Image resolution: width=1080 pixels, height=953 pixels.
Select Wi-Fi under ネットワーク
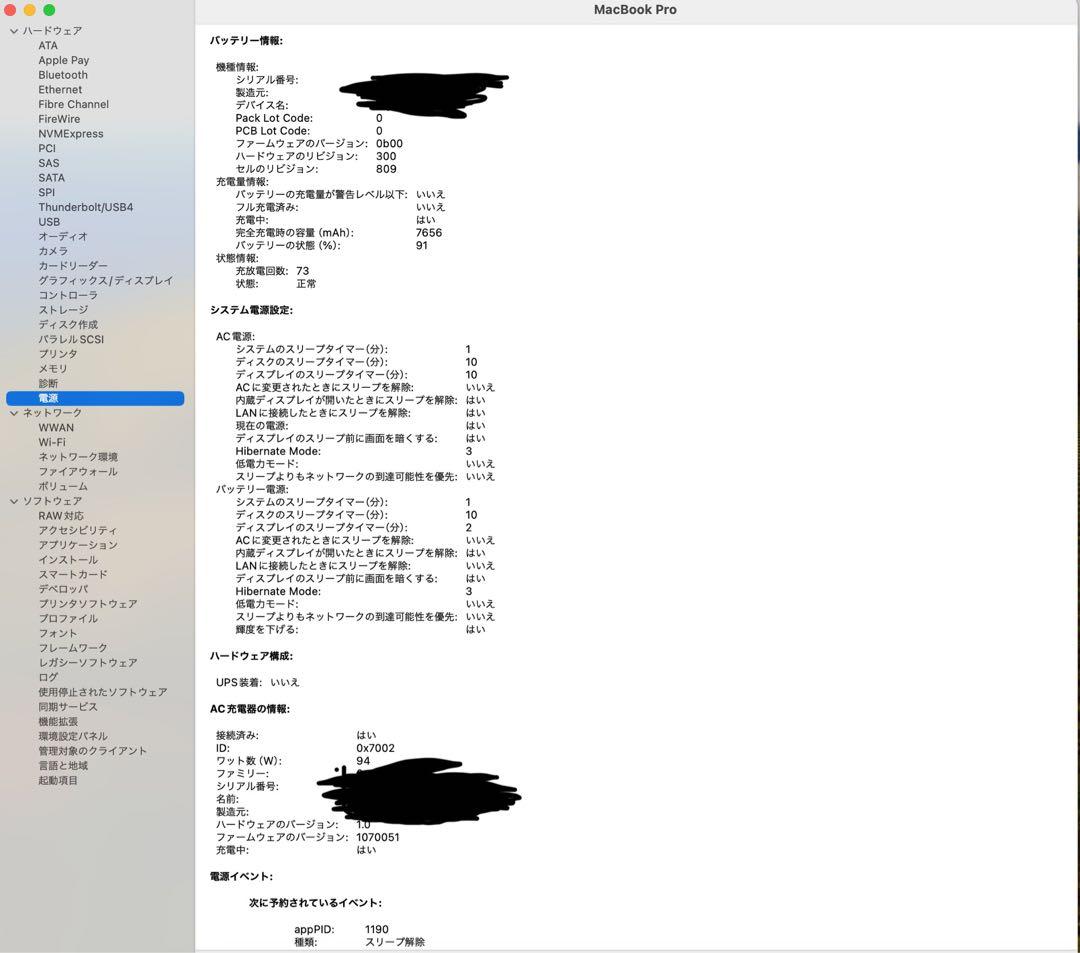pos(54,442)
